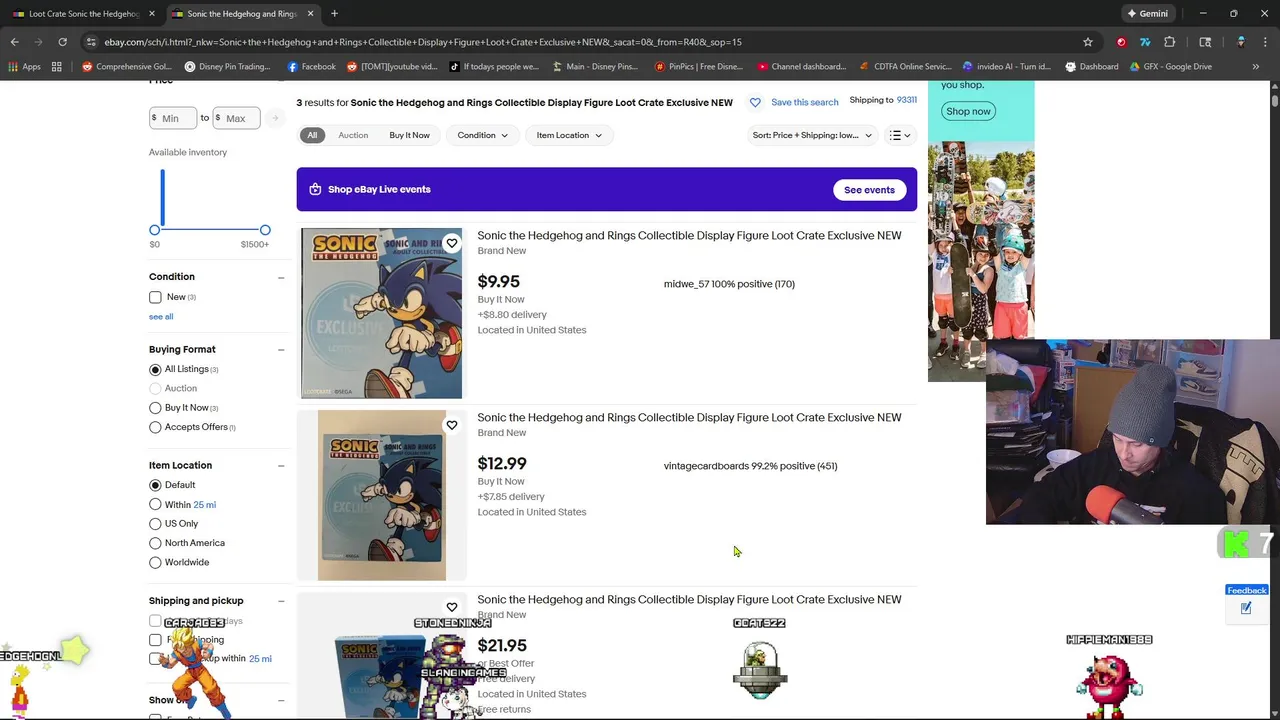Screen dimensions: 1280x720
Task: Collapse Shipping and pickup section
Action: (281, 601)
